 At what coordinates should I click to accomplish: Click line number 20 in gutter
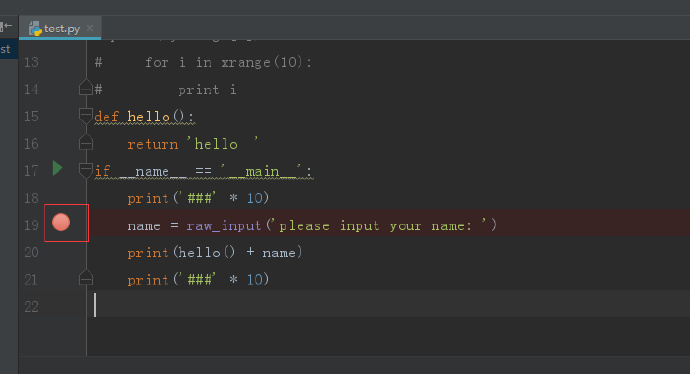click(31, 253)
